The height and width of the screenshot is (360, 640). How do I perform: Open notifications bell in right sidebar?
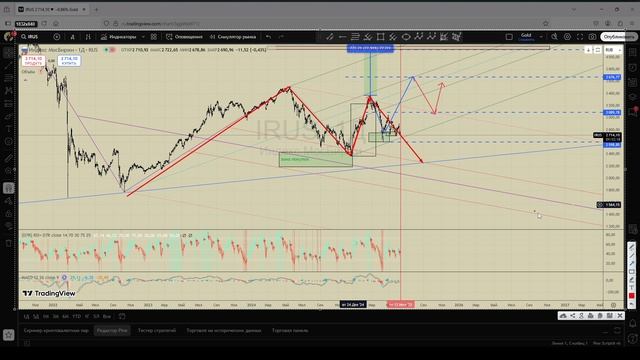coord(633,323)
